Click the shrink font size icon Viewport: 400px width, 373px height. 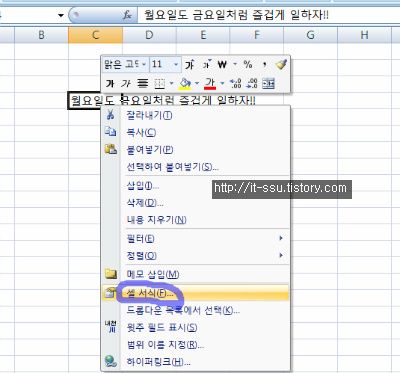(207, 64)
